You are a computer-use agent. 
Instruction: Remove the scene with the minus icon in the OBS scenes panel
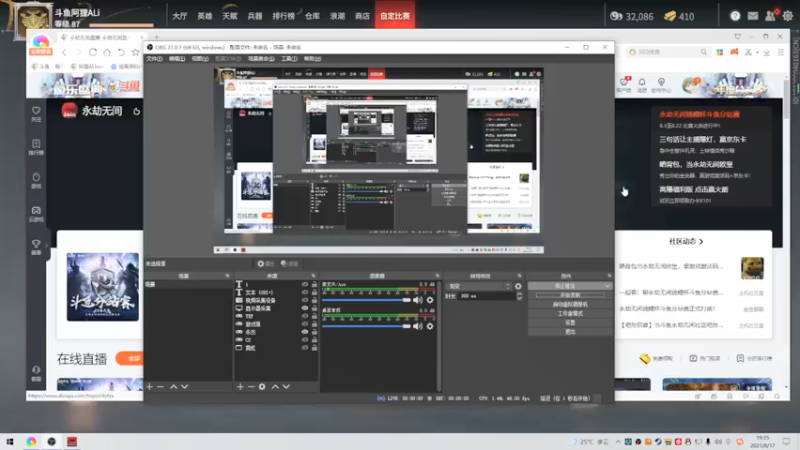(x=161, y=387)
